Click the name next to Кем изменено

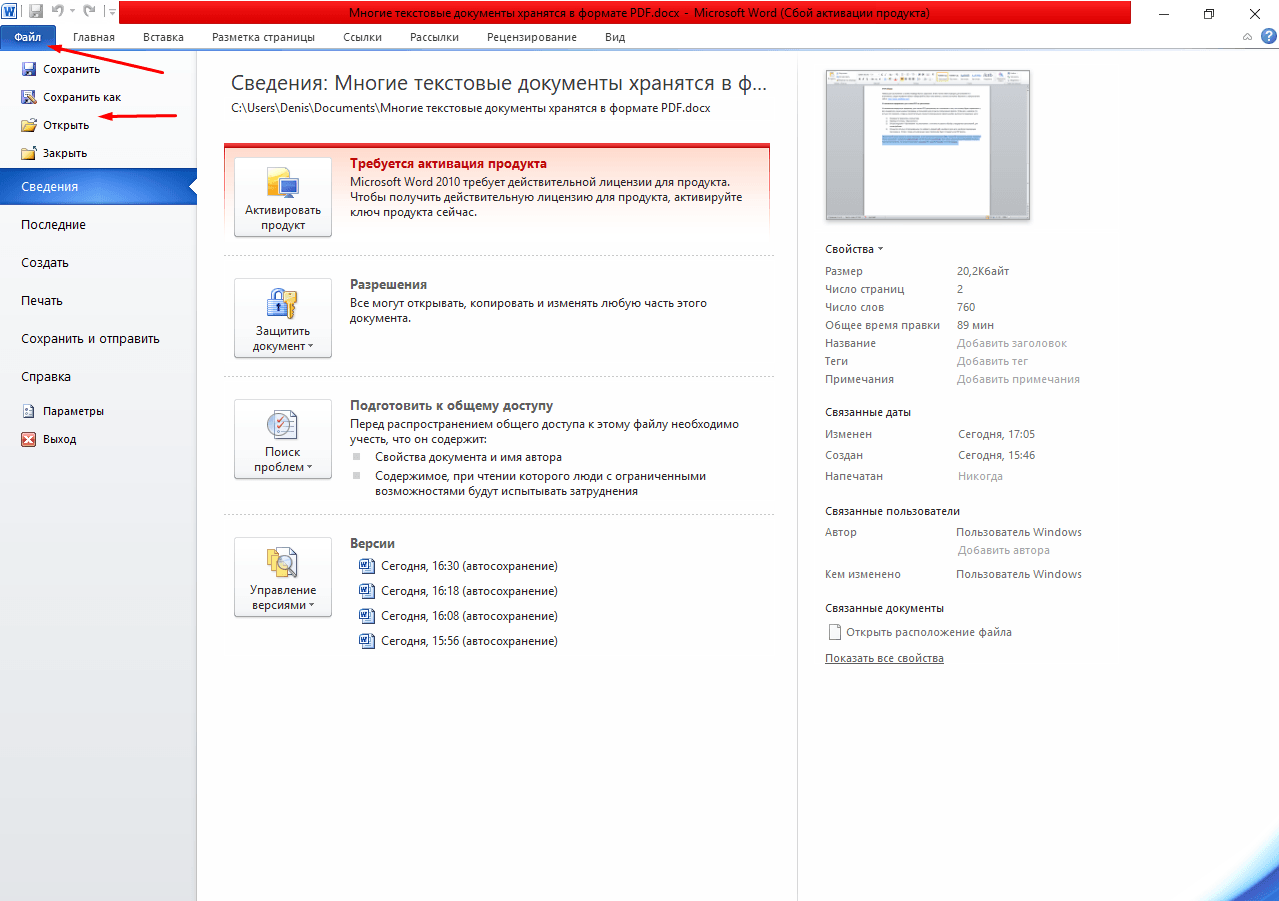(x=1019, y=574)
